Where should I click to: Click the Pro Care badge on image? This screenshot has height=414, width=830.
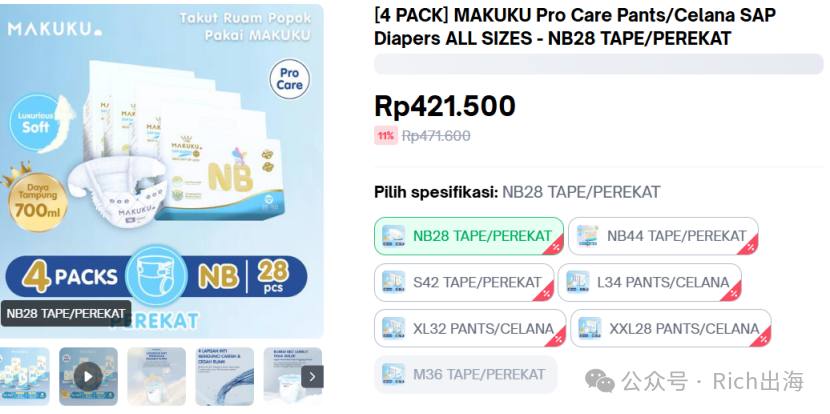[290, 79]
